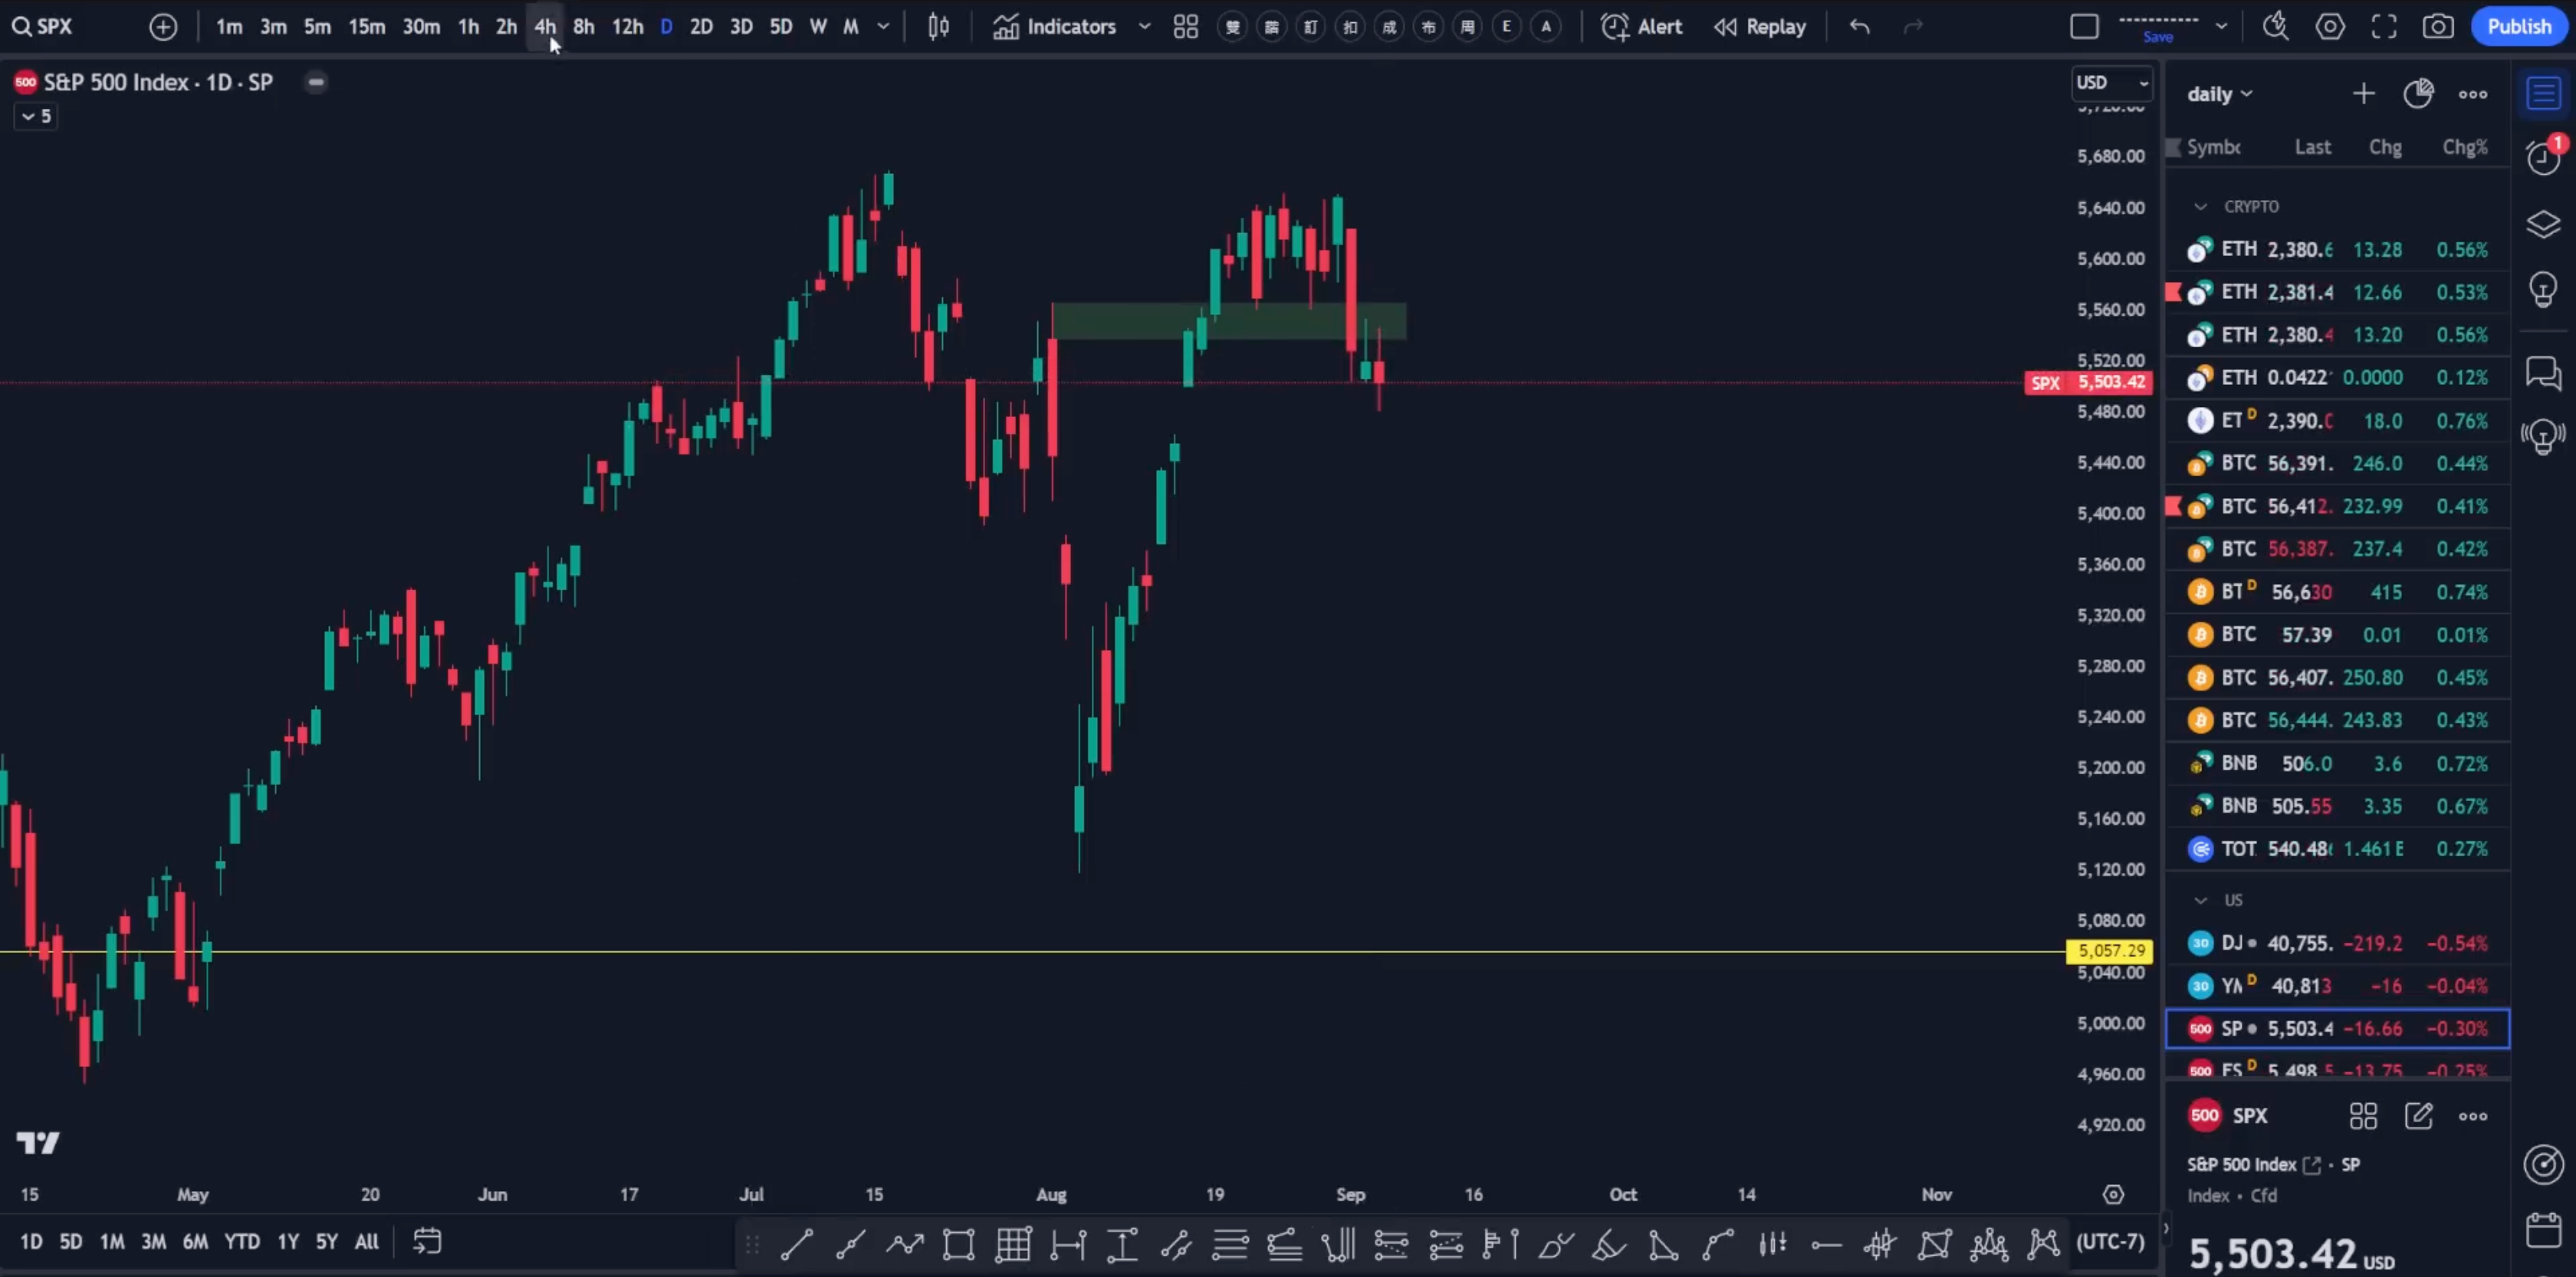The width and height of the screenshot is (2576, 1277).
Task: Toggle the watchlist panel sidebar icon
Action: tap(2543, 94)
